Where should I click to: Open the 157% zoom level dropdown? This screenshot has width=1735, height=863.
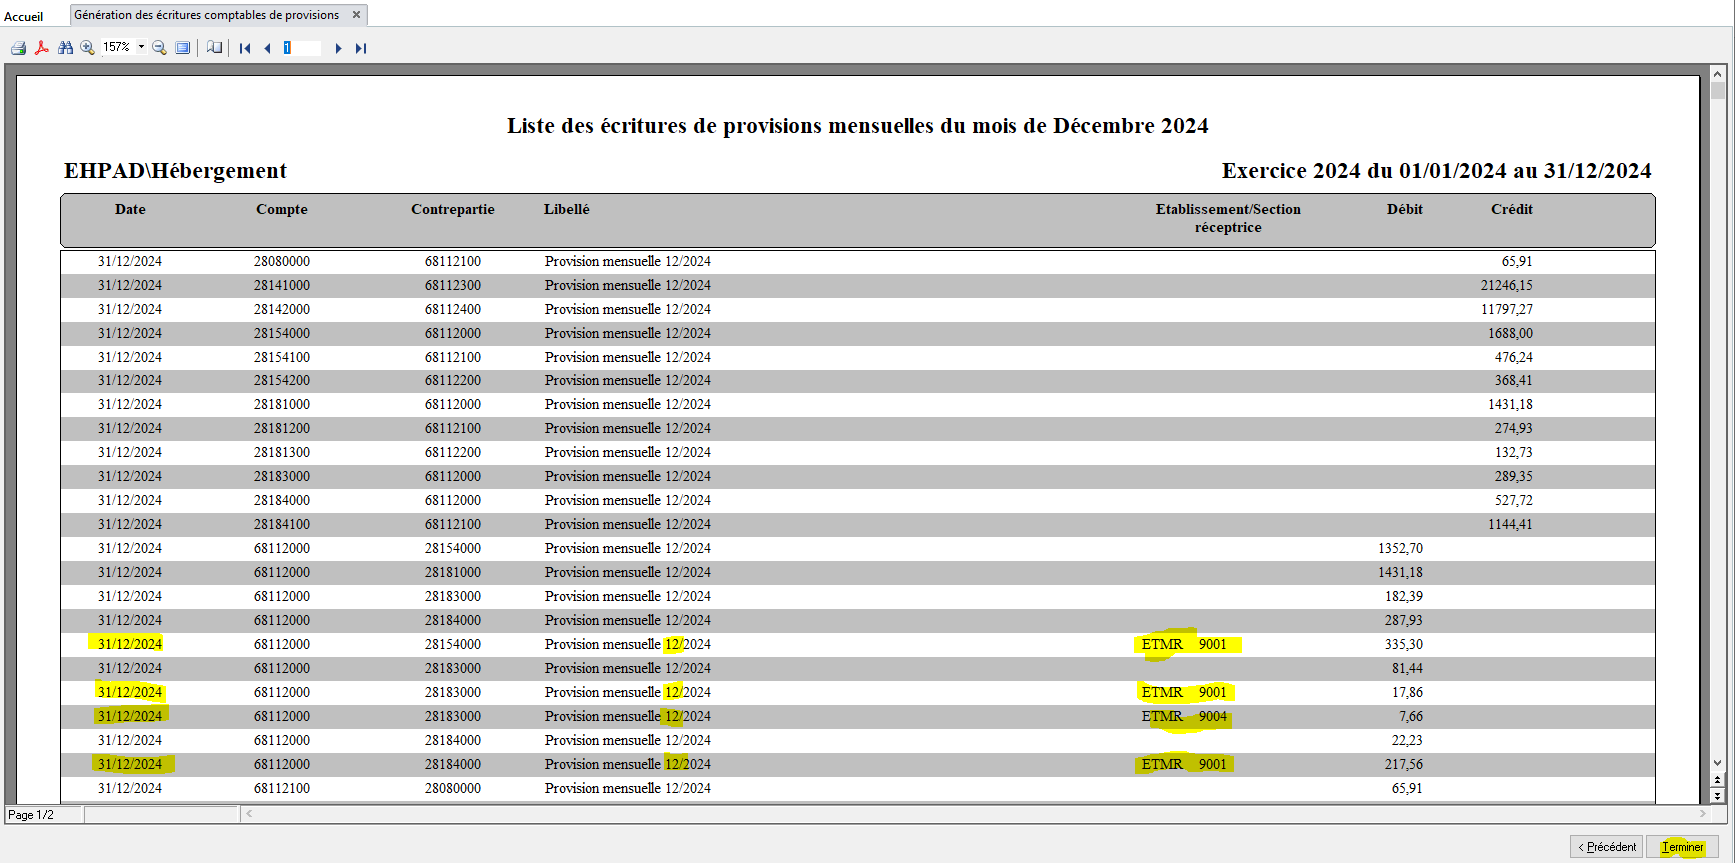click(141, 47)
